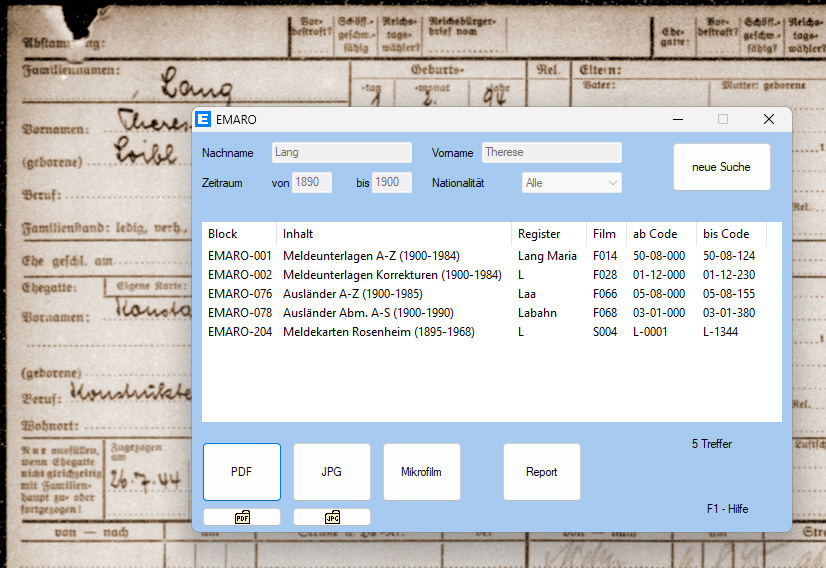The image size is (826, 568).
Task: Sort by the Block column header
Action: tap(239, 234)
